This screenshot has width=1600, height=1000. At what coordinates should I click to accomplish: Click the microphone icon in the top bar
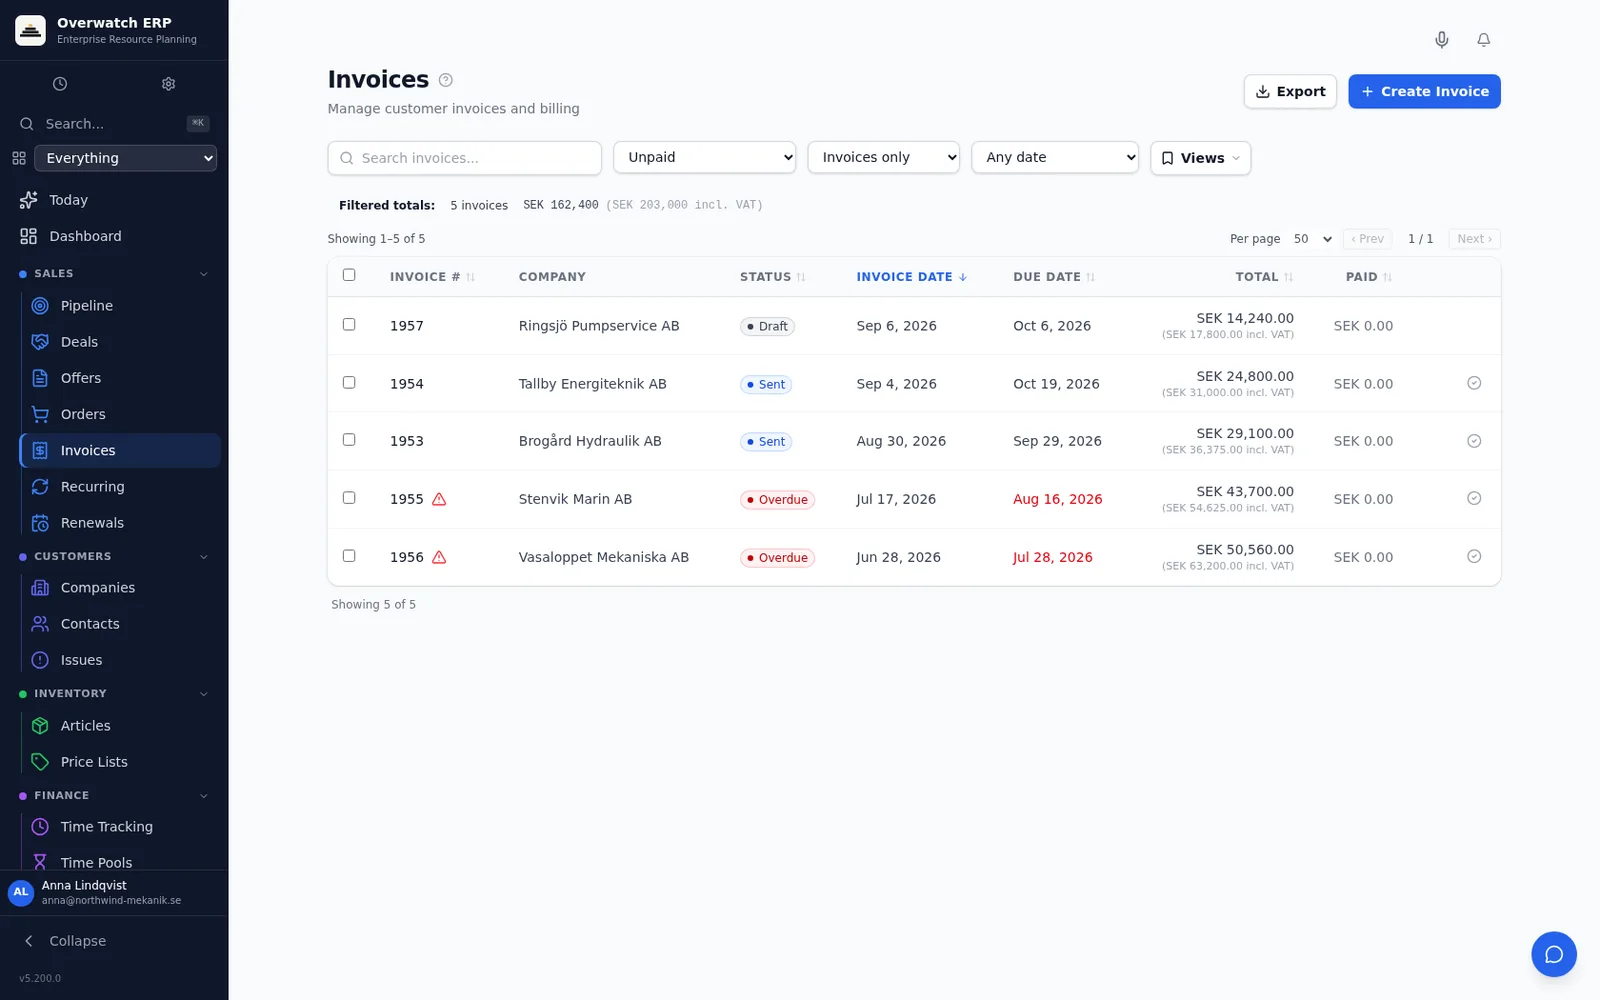pos(1441,40)
